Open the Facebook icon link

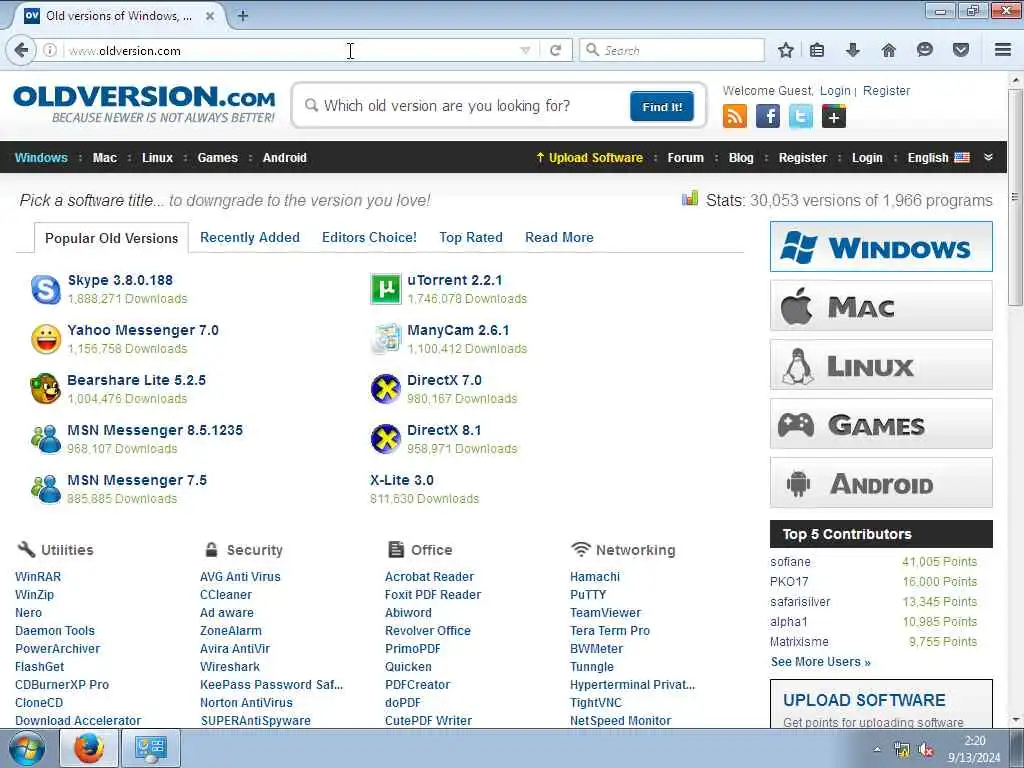(768, 117)
